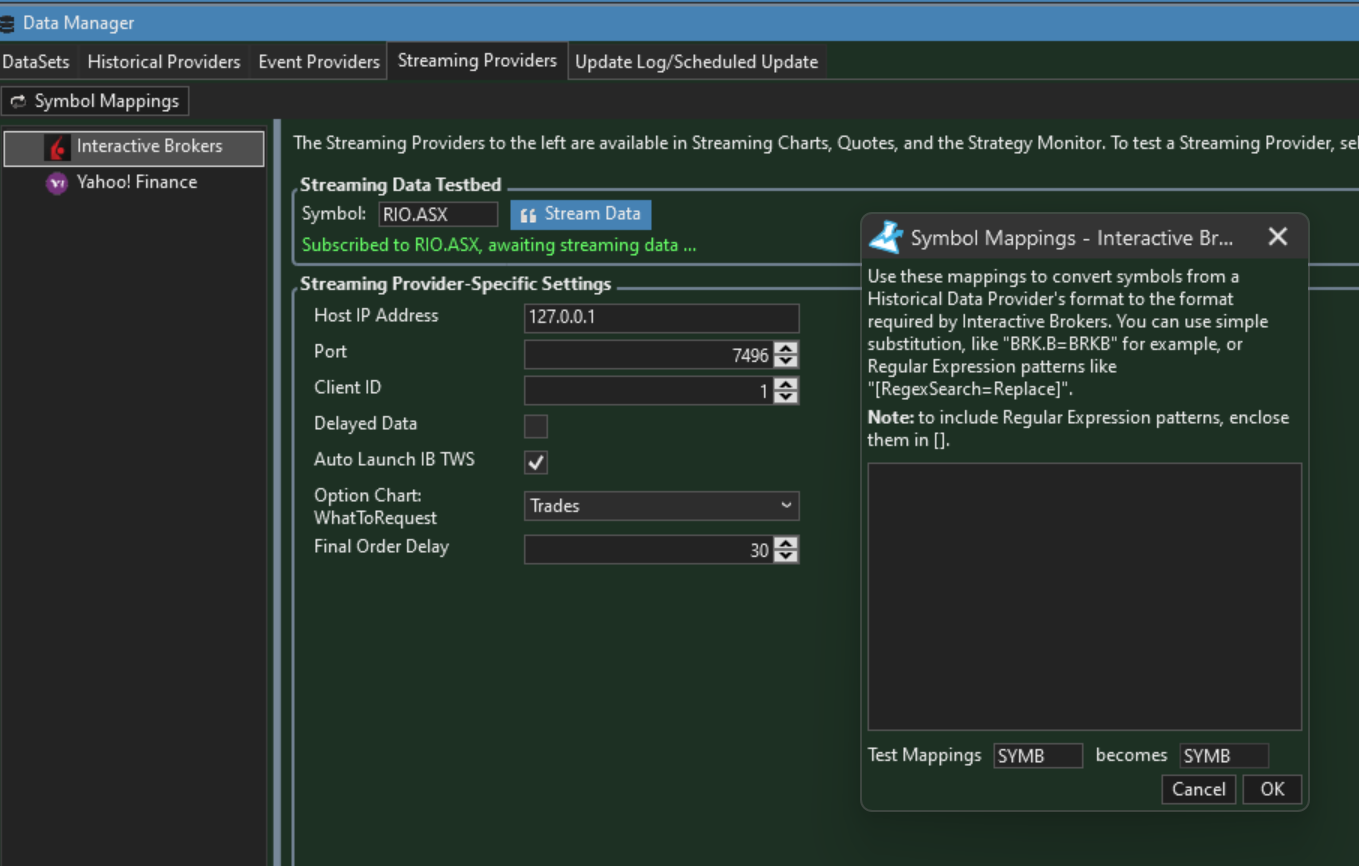Click the Symbol Mappings dialog logo icon

click(x=886, y=238)
